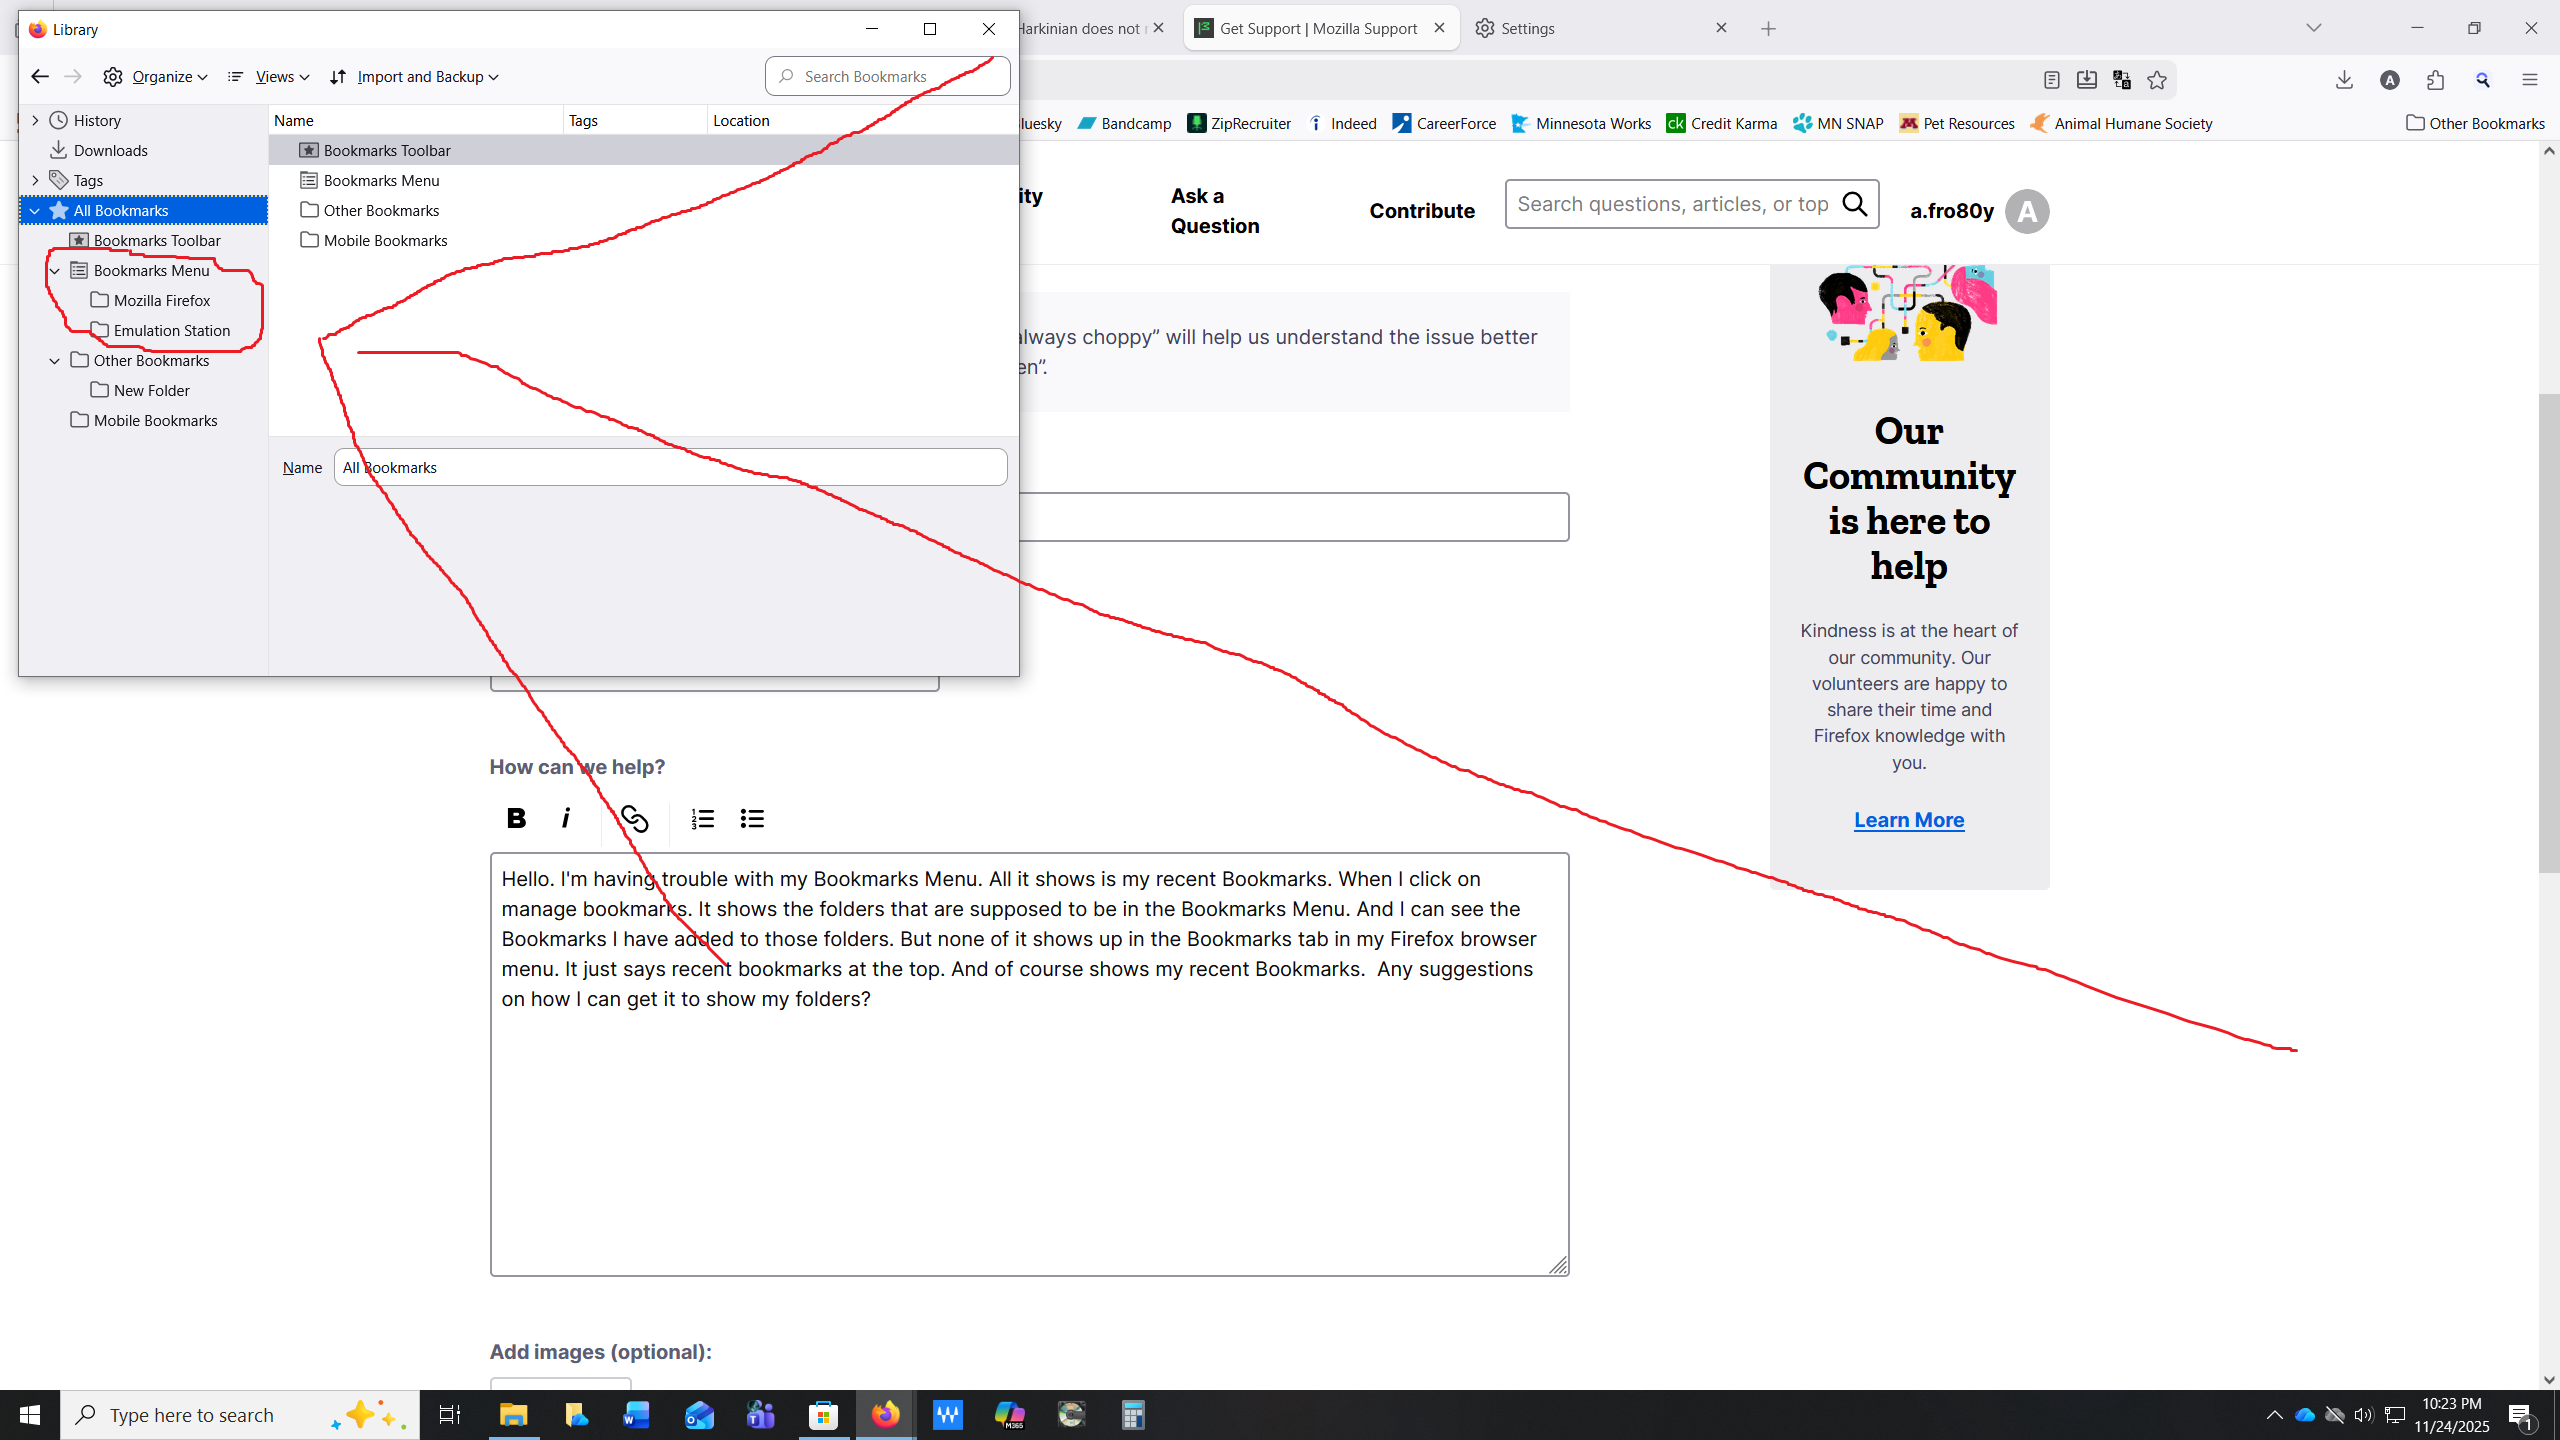
Task: Open the Extensions puzzle icon
Action: (x=2435, y=80)
